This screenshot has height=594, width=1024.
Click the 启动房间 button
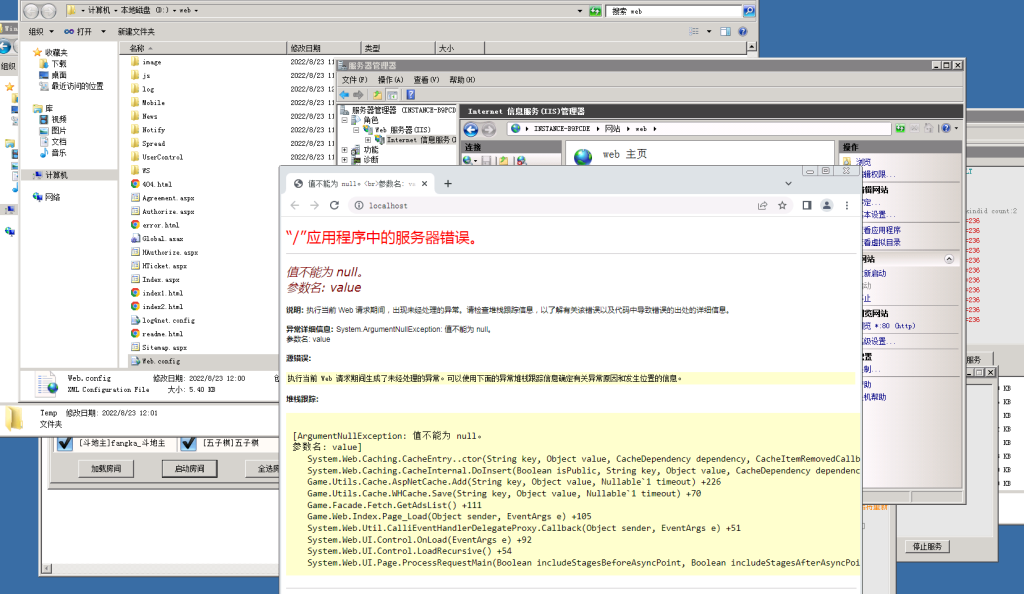point(189,468)
